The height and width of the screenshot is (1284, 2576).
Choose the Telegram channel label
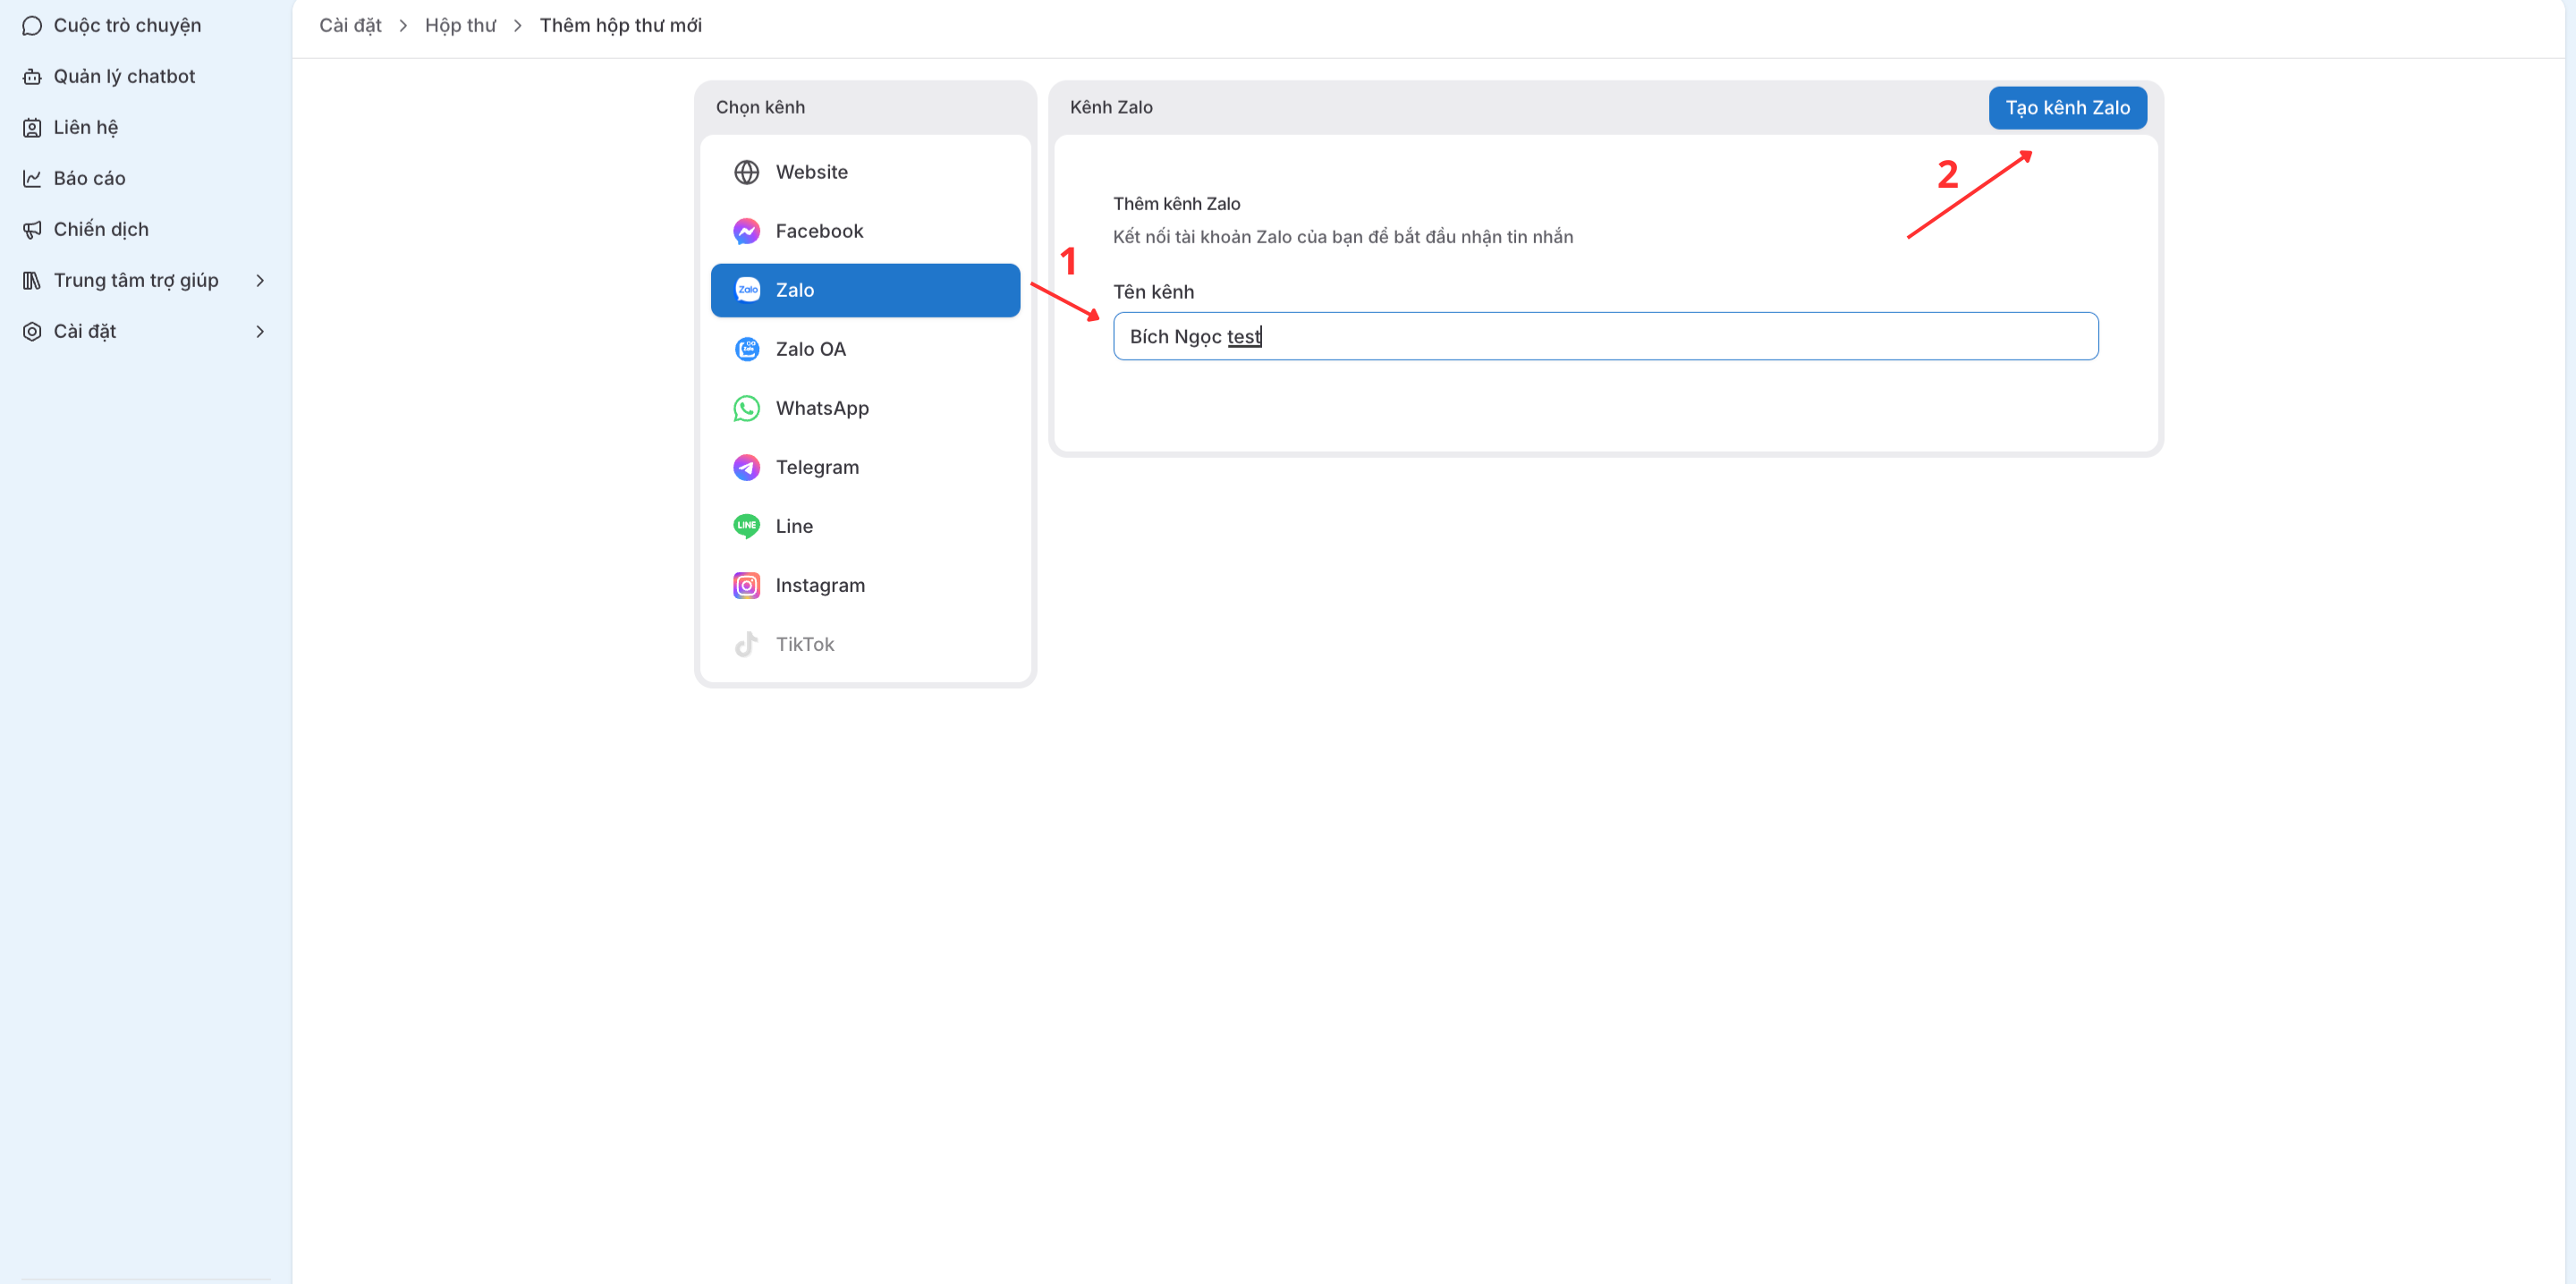(x=817, y=467)
